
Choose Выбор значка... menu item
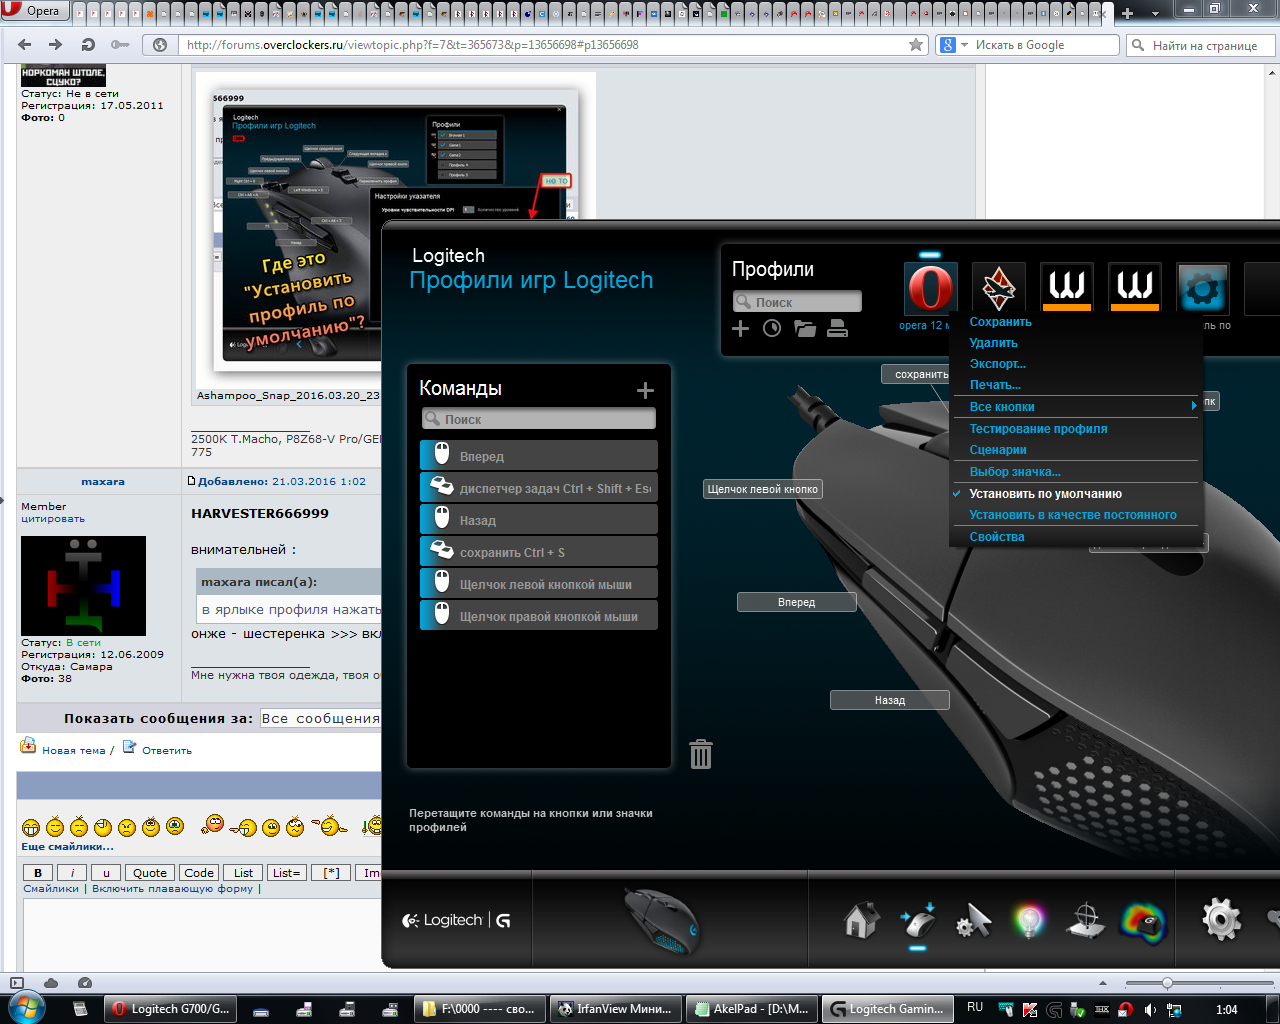tap(1015, 472)
